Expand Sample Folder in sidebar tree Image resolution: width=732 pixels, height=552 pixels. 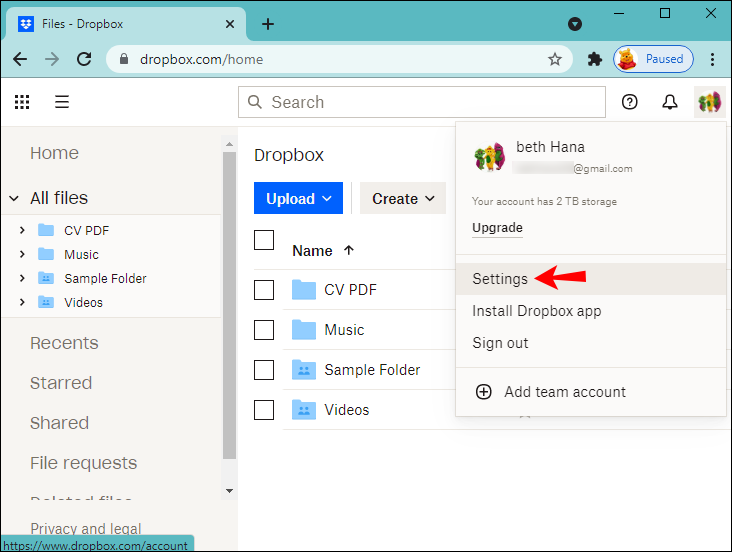22,278
